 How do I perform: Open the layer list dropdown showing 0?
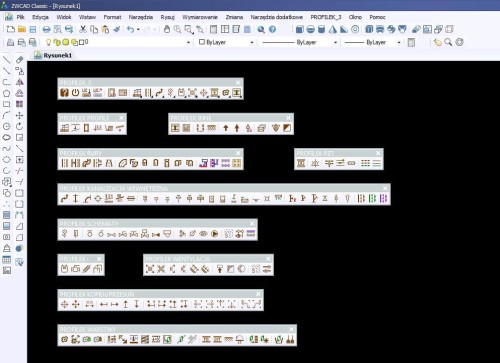coord(189,42)
